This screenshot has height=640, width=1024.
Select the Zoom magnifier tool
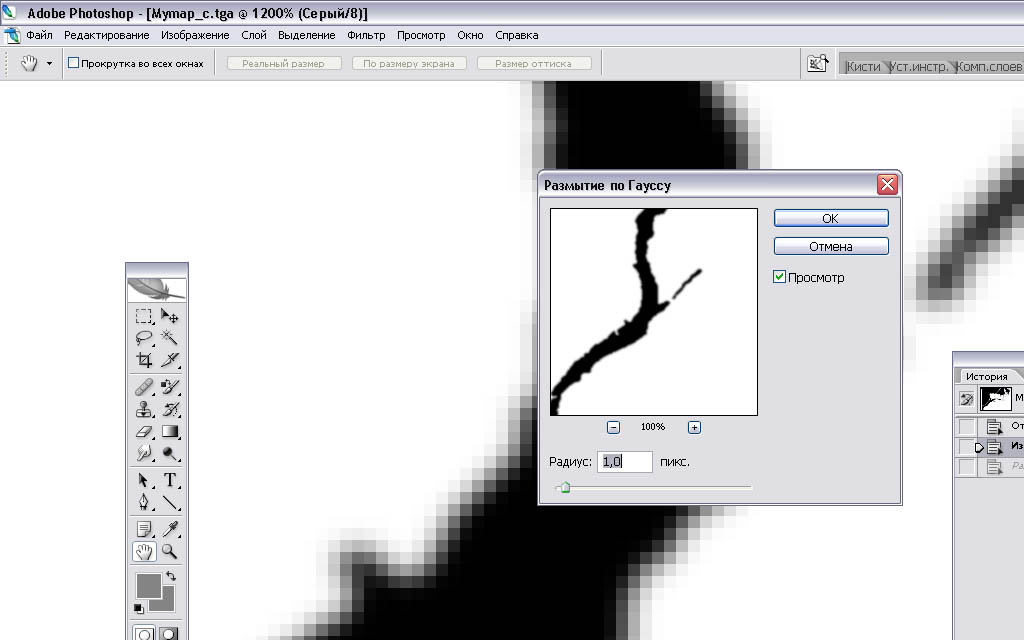[170, 552]
